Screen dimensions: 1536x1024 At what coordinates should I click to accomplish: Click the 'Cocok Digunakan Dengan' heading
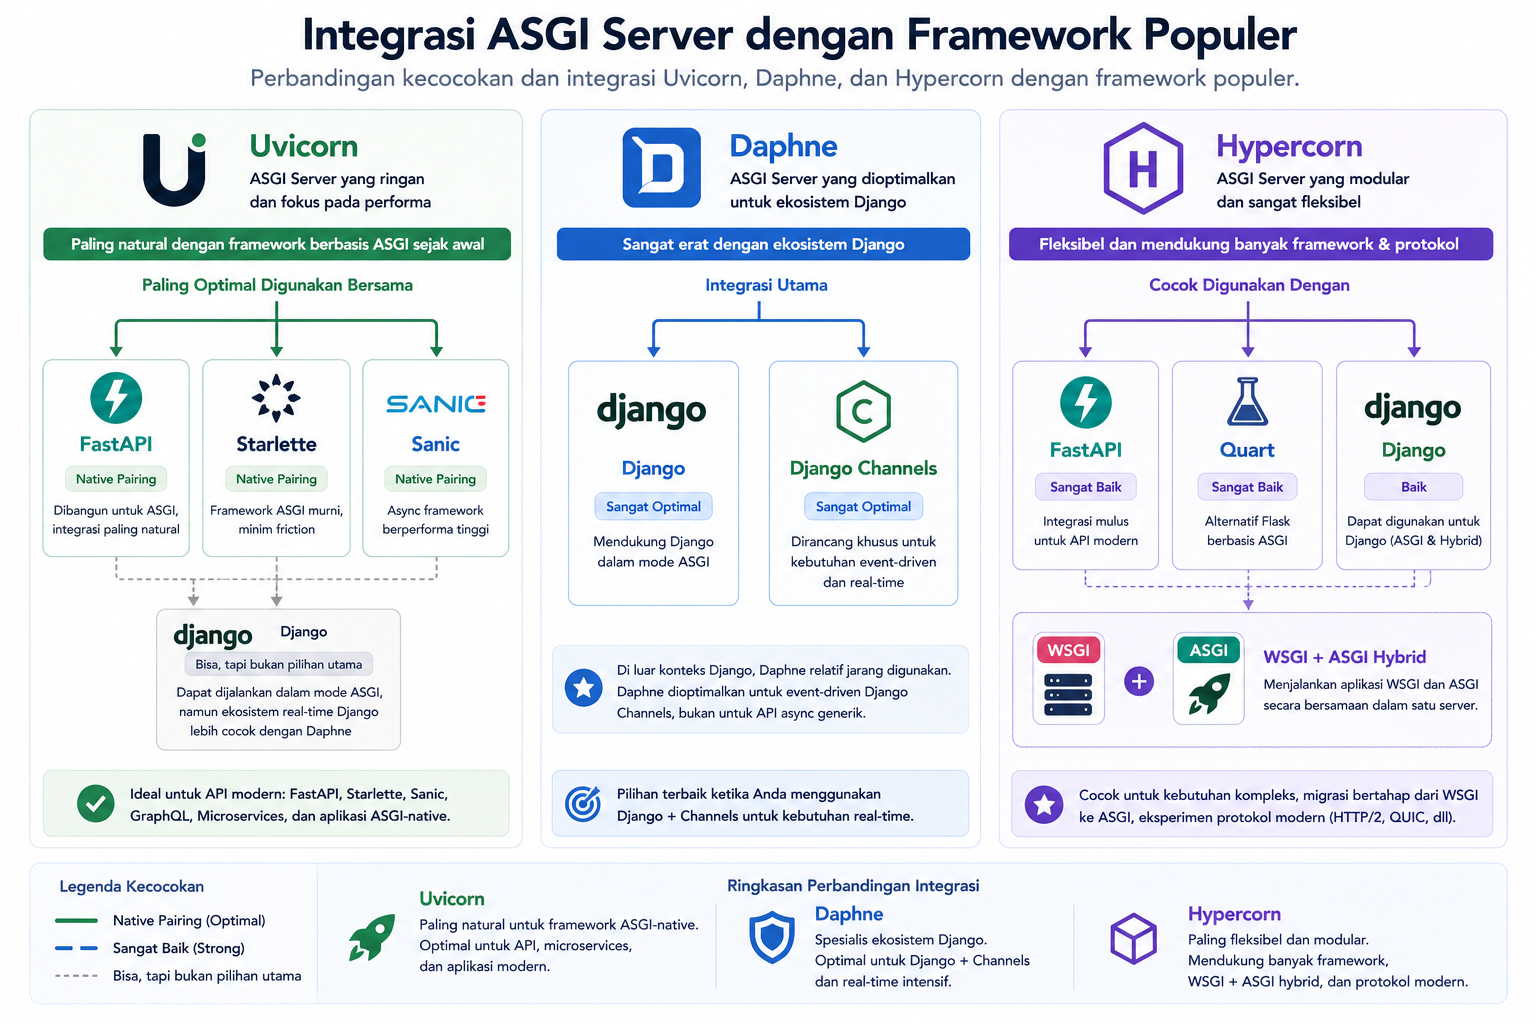[x=1249, y=285]
